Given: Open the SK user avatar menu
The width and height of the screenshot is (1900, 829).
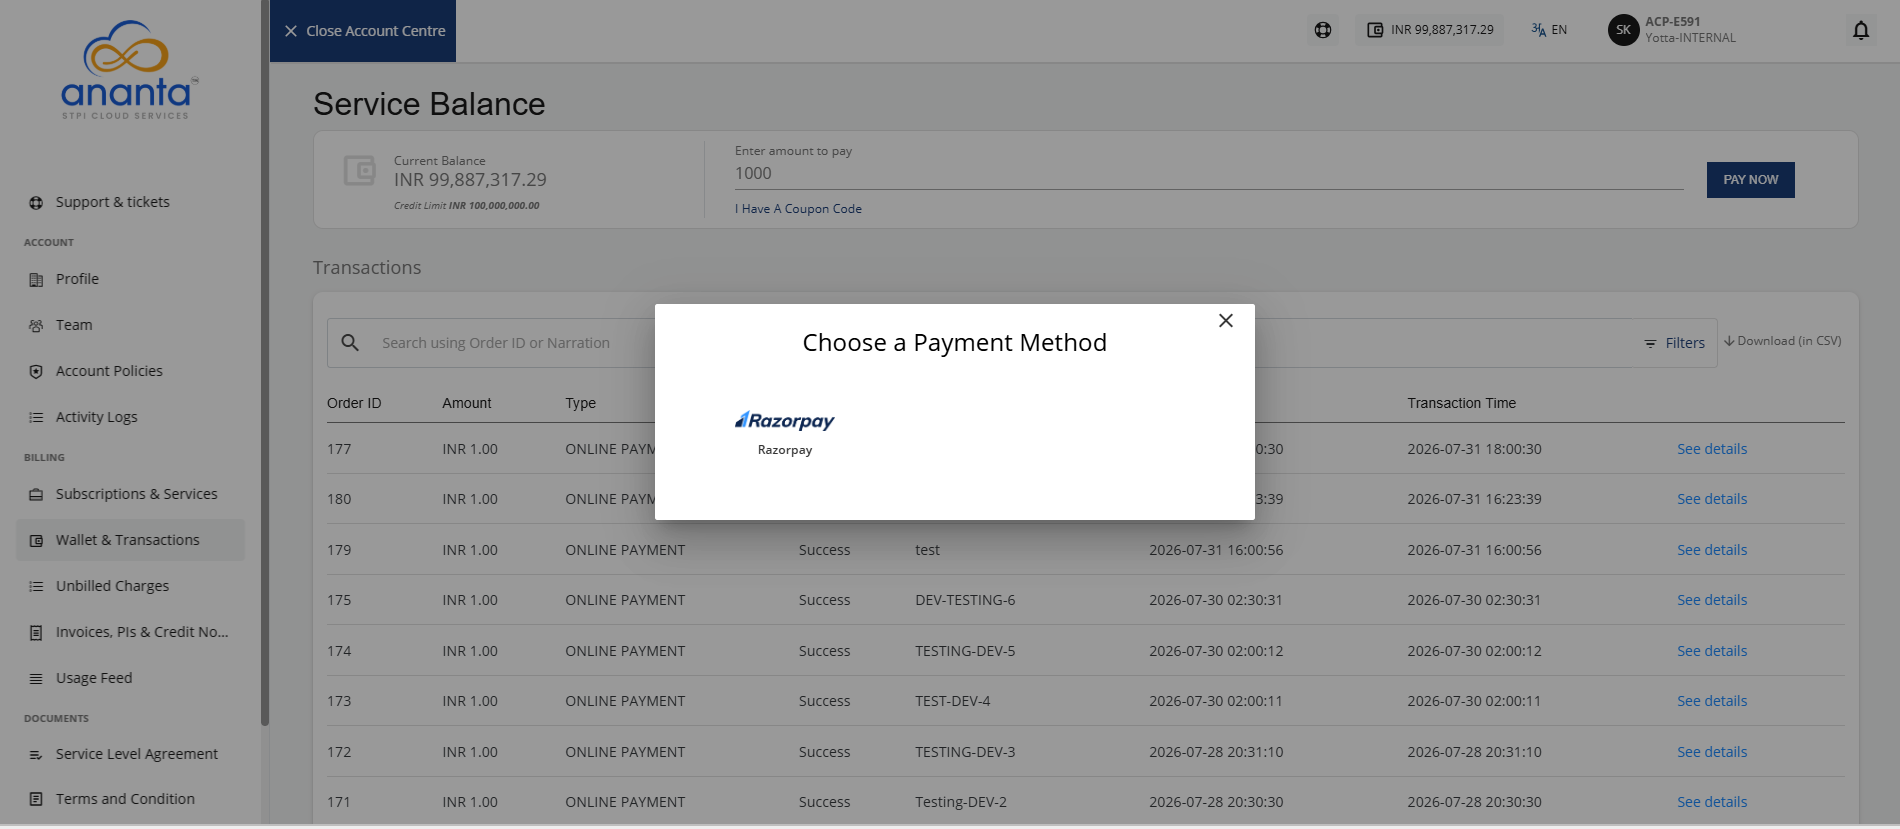Looking at the screenshot, I should 1623,30.
